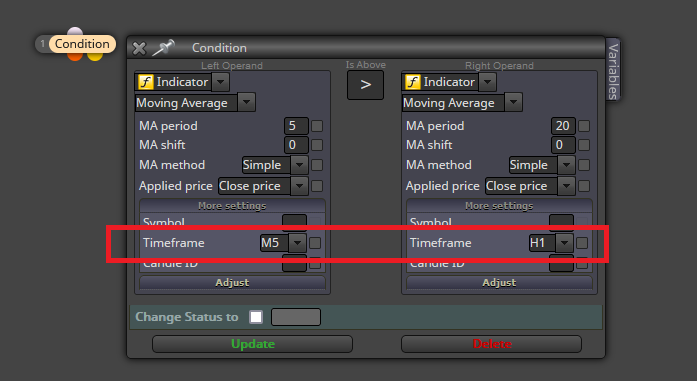697x381 pixels.
Task: Click right operand Adjust bar
Action: tap(499, 283)
